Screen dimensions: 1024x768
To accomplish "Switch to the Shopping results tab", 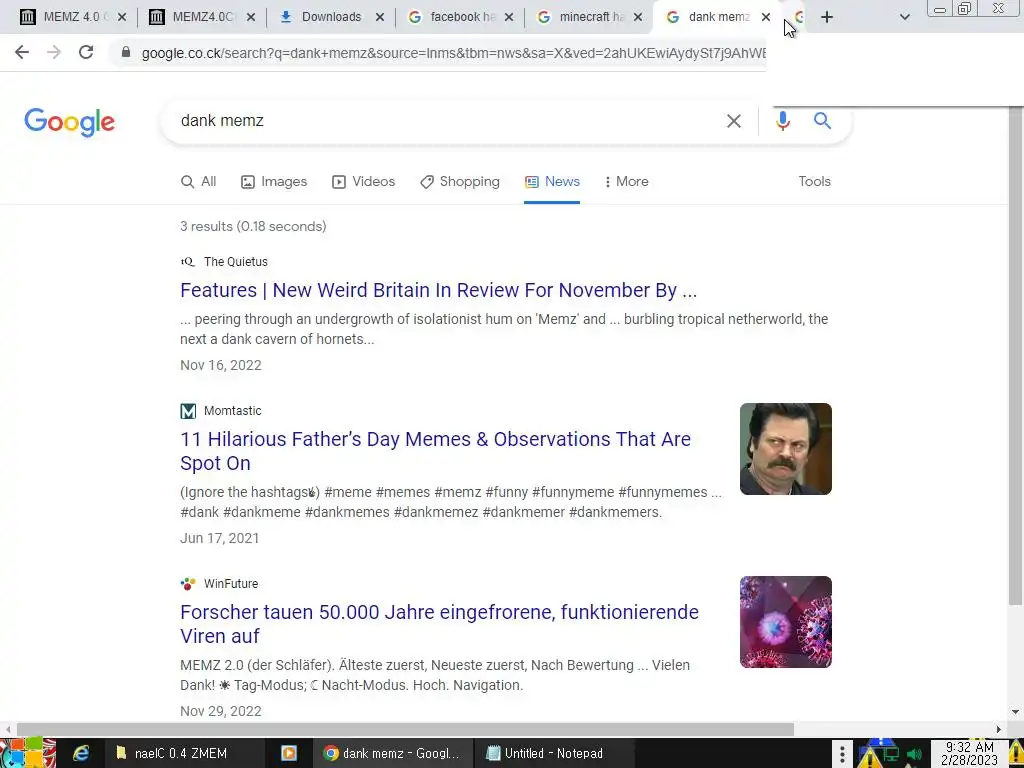I will tap(460, 182).
